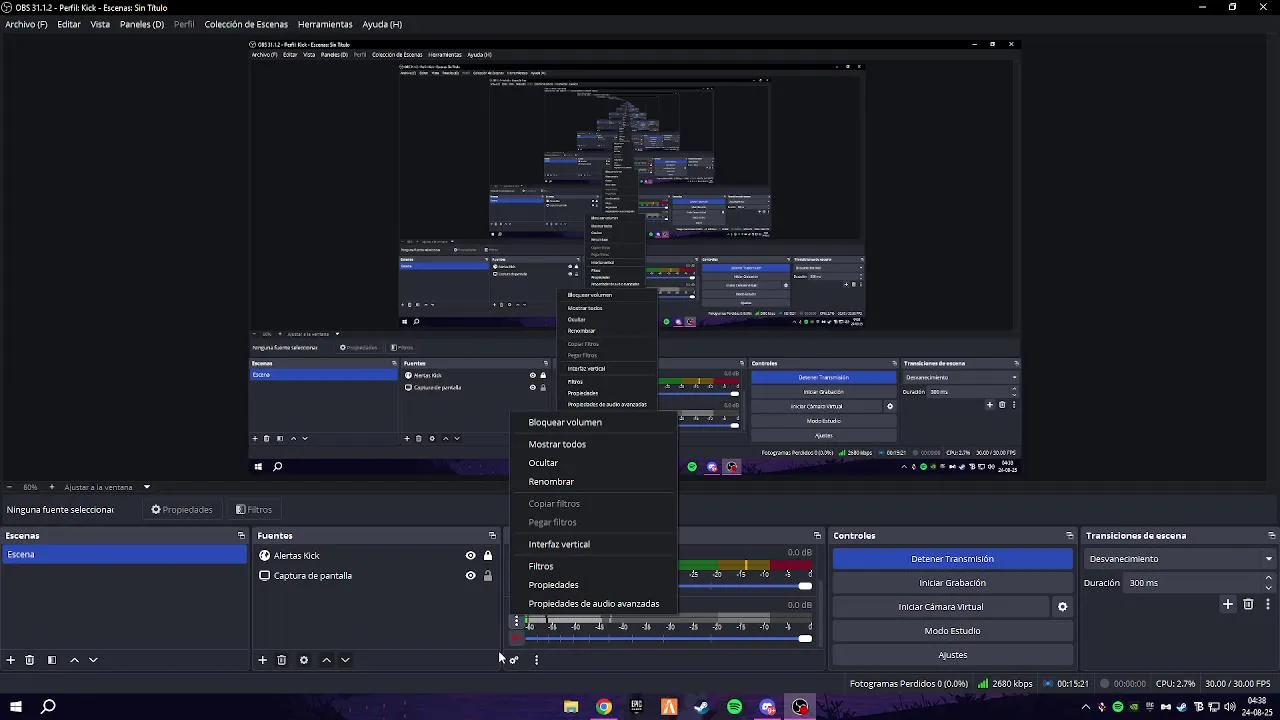Increase transition duration with up arrow
1280x720 pixels.
coord(1269,578)
